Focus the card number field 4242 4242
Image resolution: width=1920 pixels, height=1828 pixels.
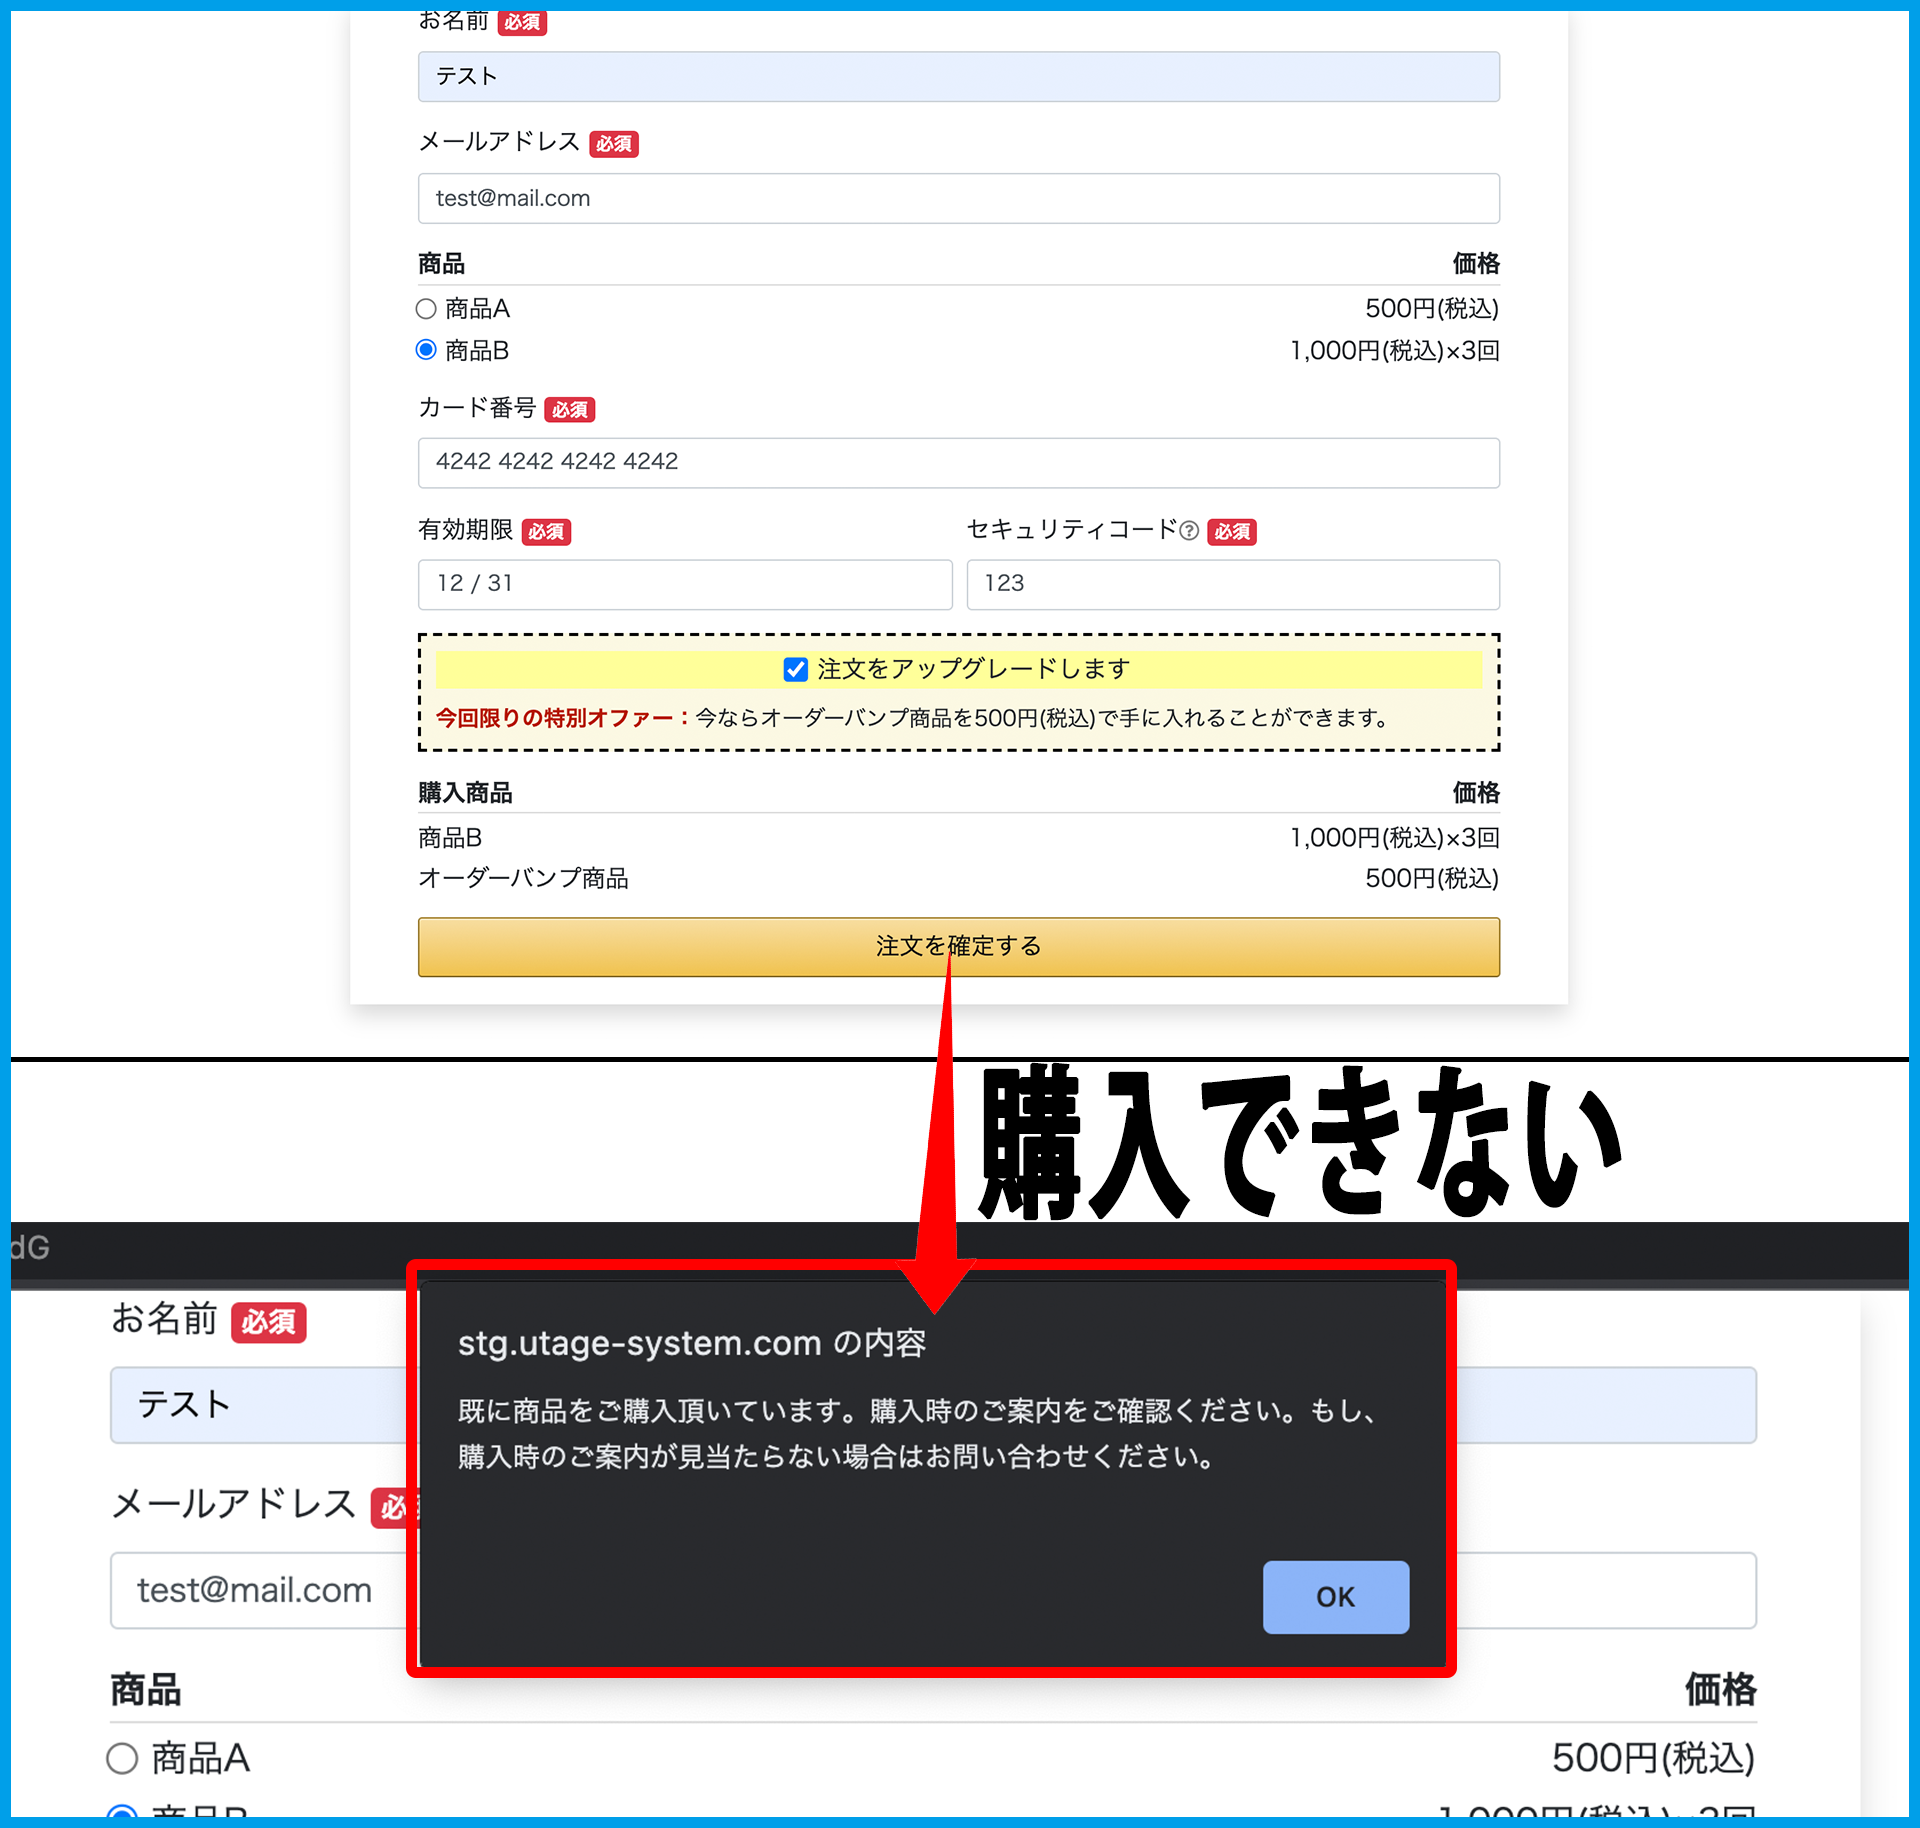(x=958, y=462)
